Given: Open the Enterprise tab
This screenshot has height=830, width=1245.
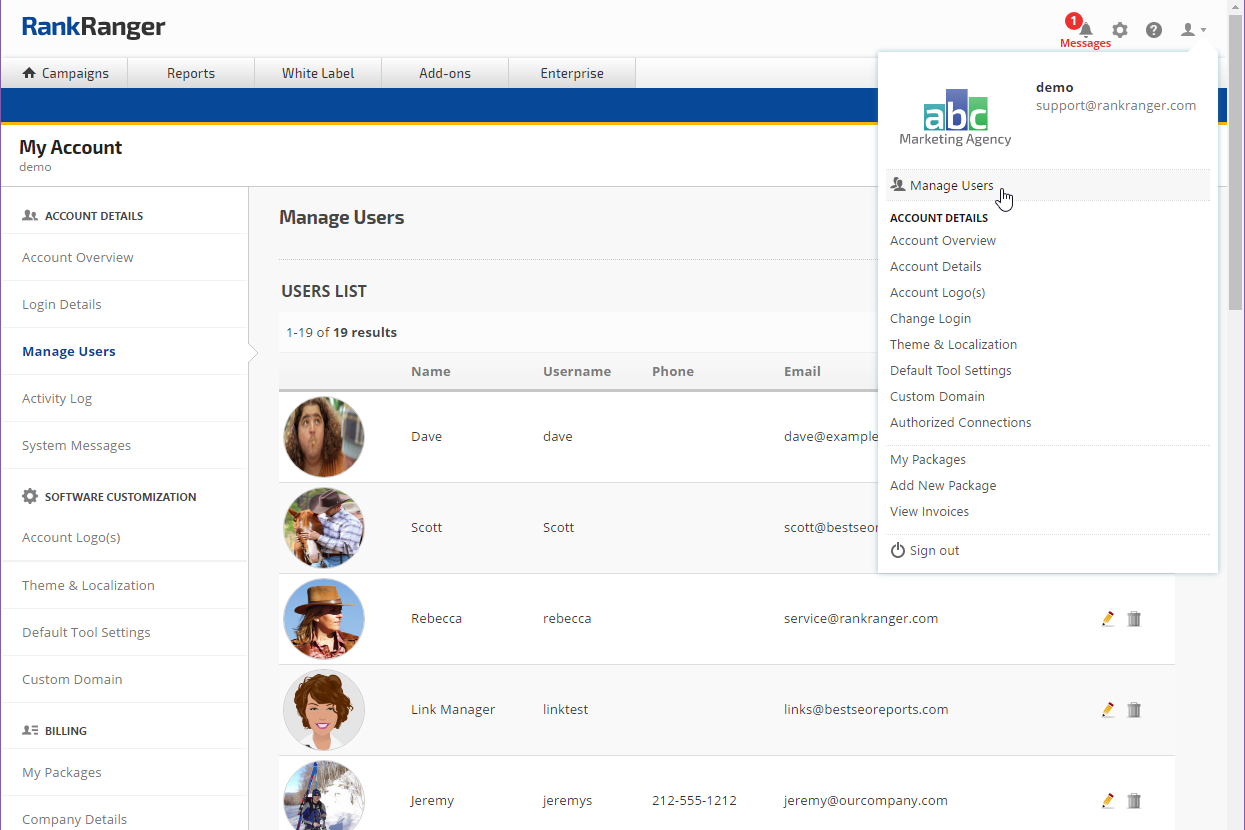Looking at the screenshot, I should point(572,73).
